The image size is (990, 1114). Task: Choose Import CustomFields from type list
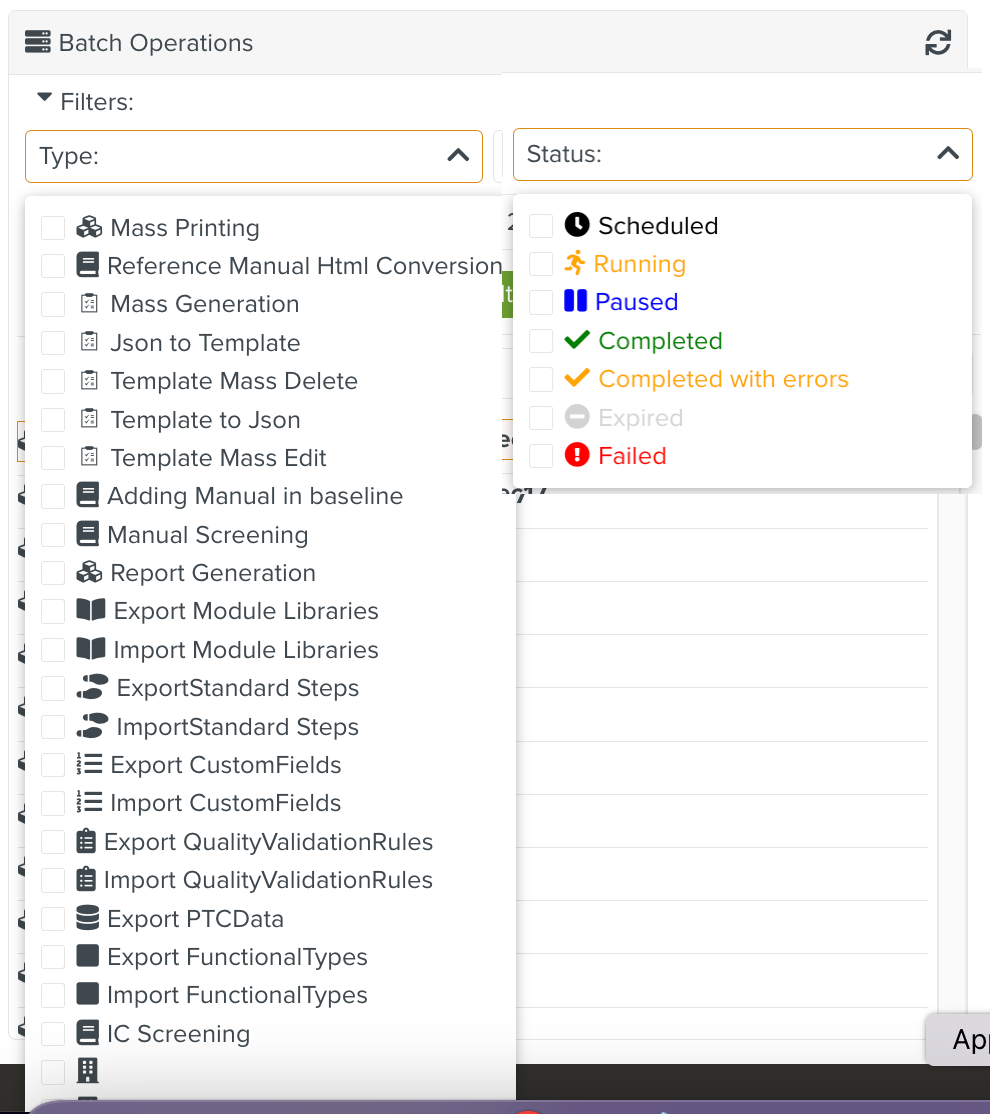225,803
